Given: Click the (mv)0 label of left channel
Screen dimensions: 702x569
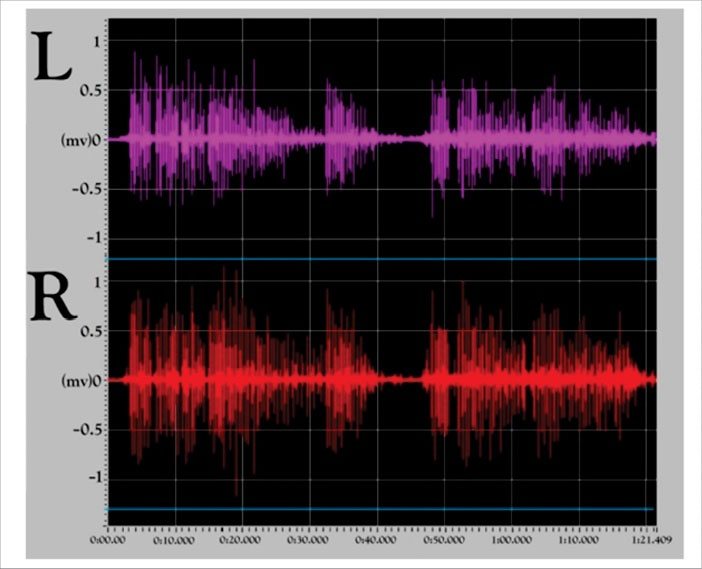Looking at the screenshot, I should click(81, 140).
